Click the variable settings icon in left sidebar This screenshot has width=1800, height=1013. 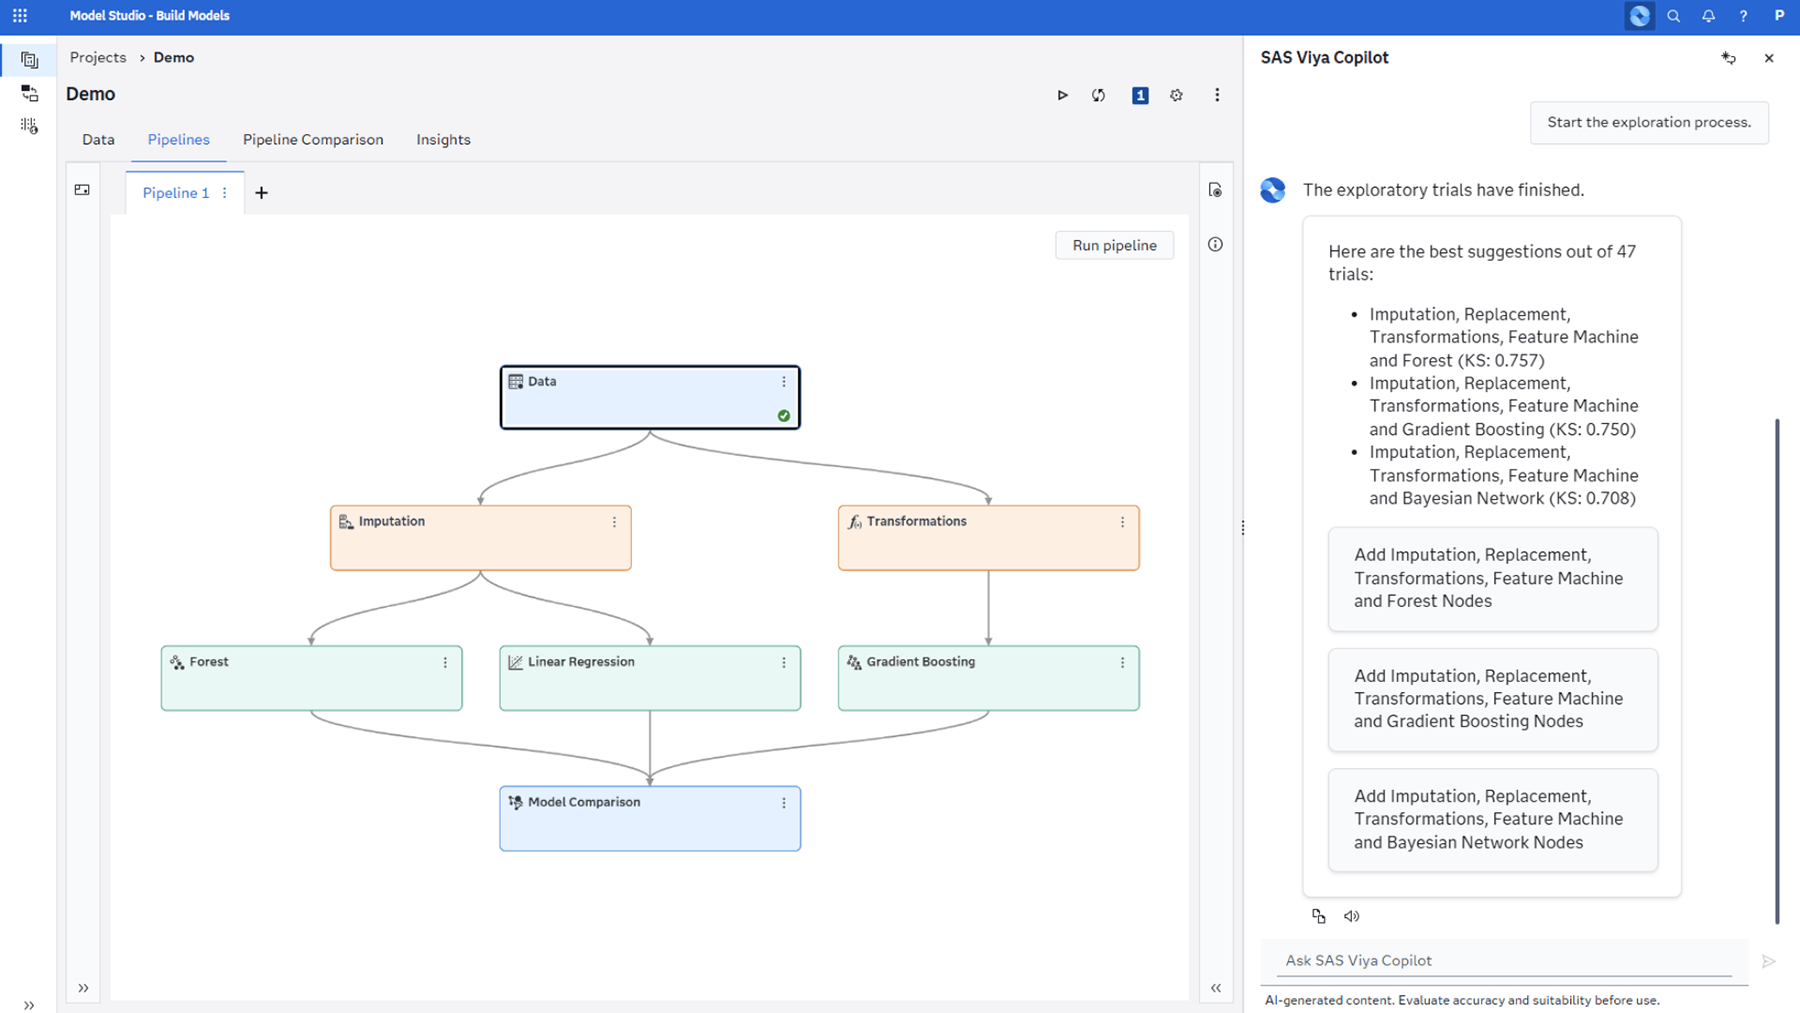(x=29, y=125)
